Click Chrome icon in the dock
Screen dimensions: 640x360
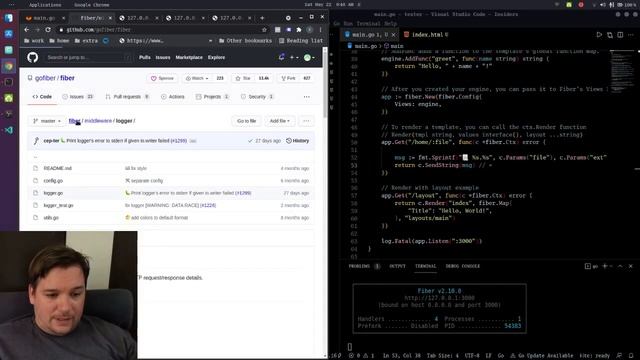9,66
